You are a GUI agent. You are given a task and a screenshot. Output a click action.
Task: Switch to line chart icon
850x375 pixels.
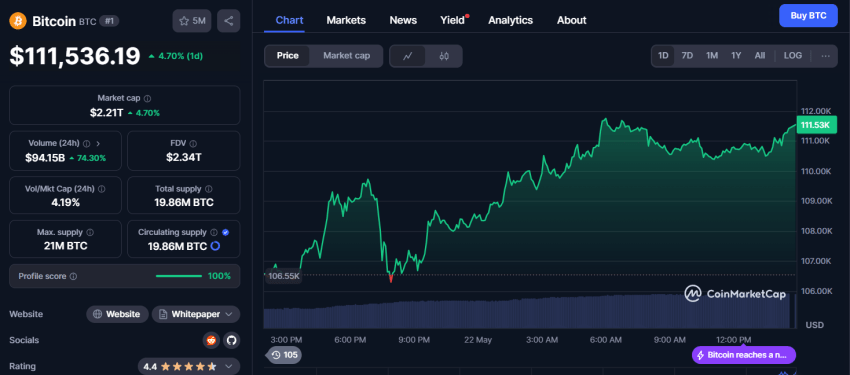point(408,56)
